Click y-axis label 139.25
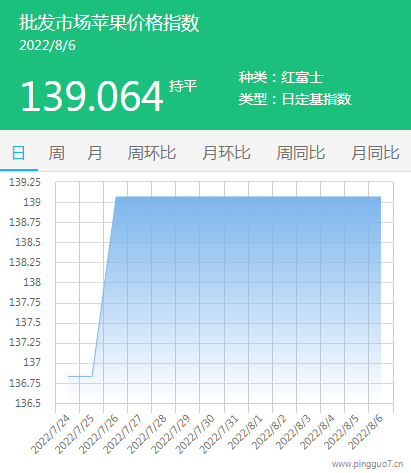The height and width of the screenshot is (473, 411). [25, 182]
